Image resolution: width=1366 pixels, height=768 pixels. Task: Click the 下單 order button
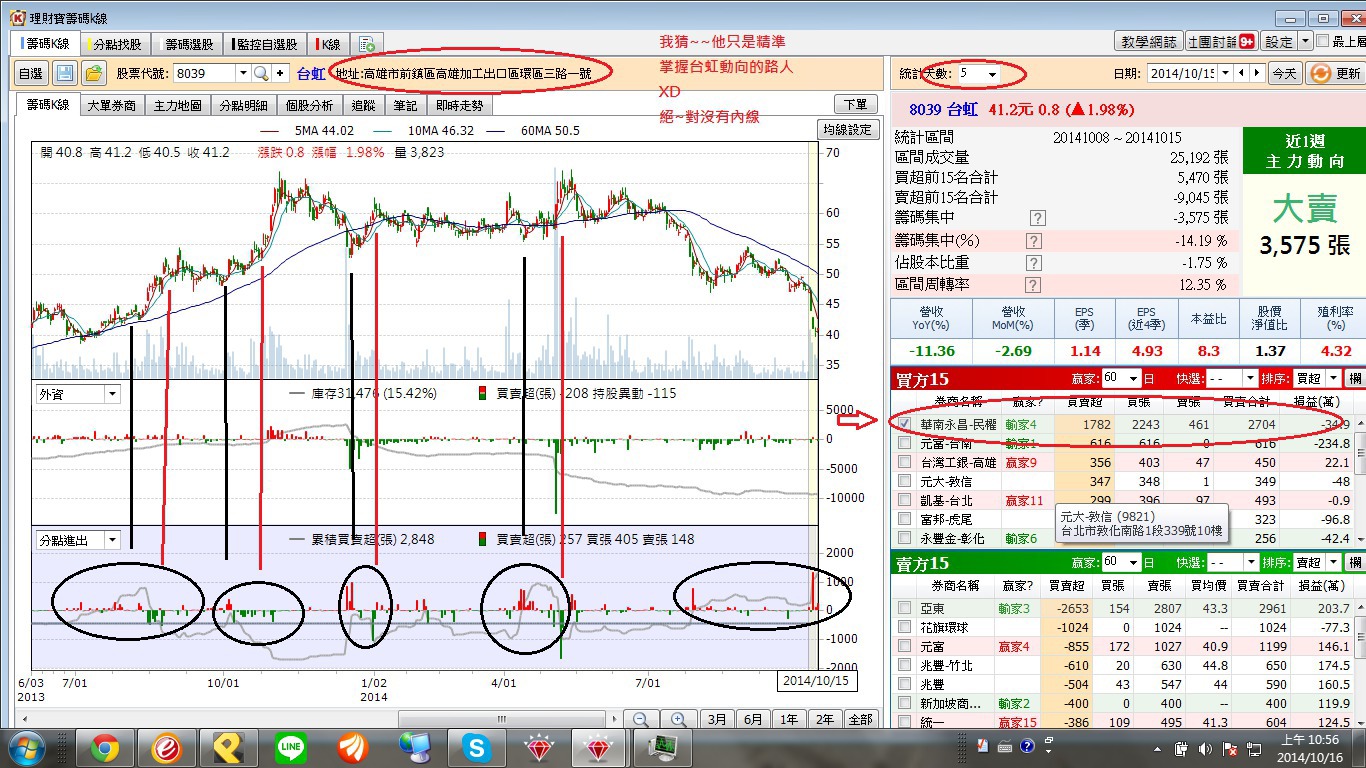(856, 105)
